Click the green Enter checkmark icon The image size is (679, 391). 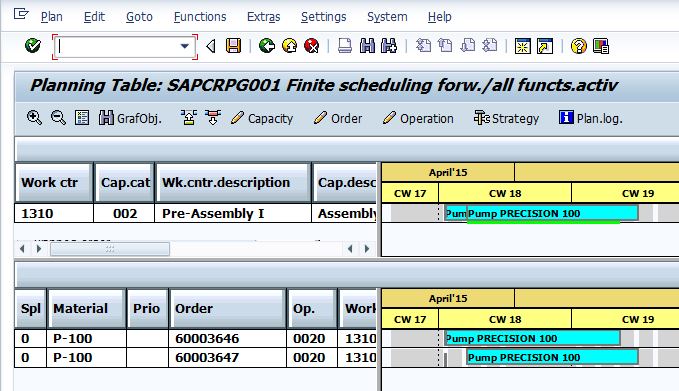(32, 45)
